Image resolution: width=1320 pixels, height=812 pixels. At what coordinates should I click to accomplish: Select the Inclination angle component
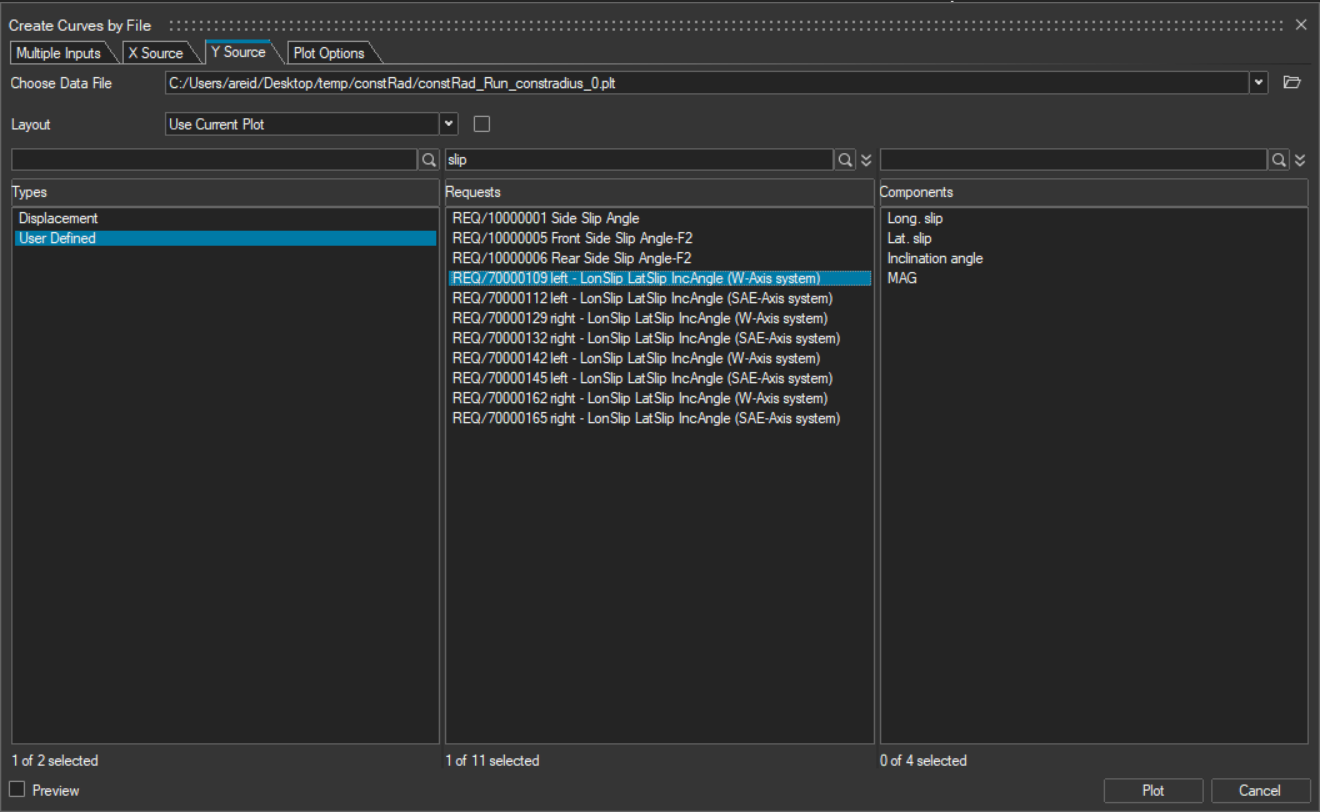point(1094,258)
